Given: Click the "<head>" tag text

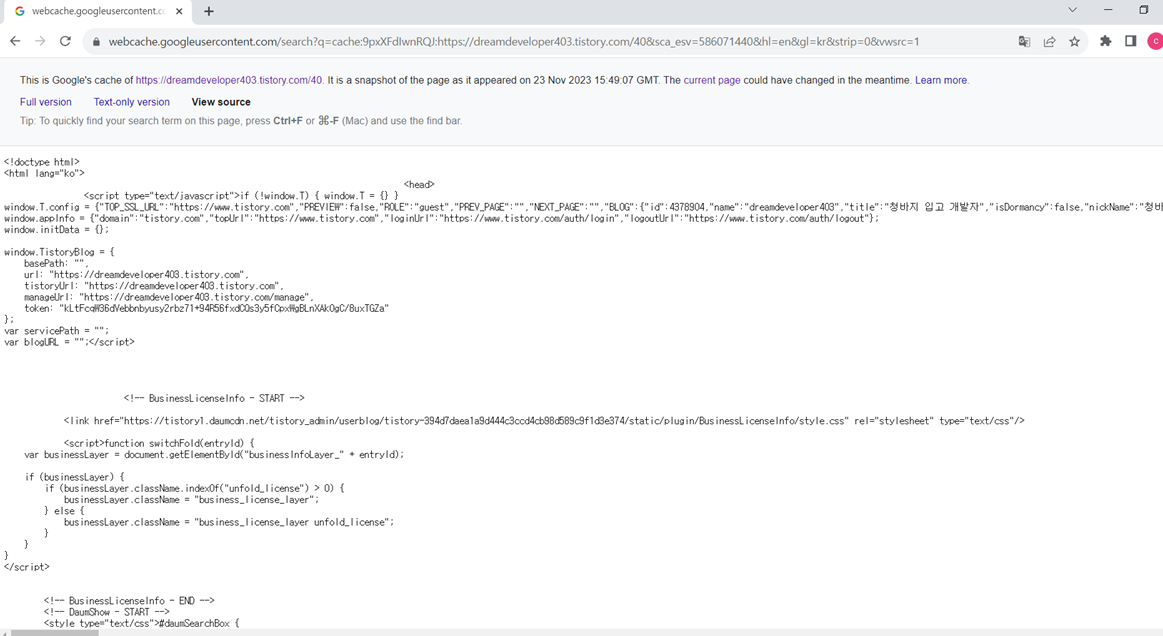Looking at the screenshot, I should [419, 185].
